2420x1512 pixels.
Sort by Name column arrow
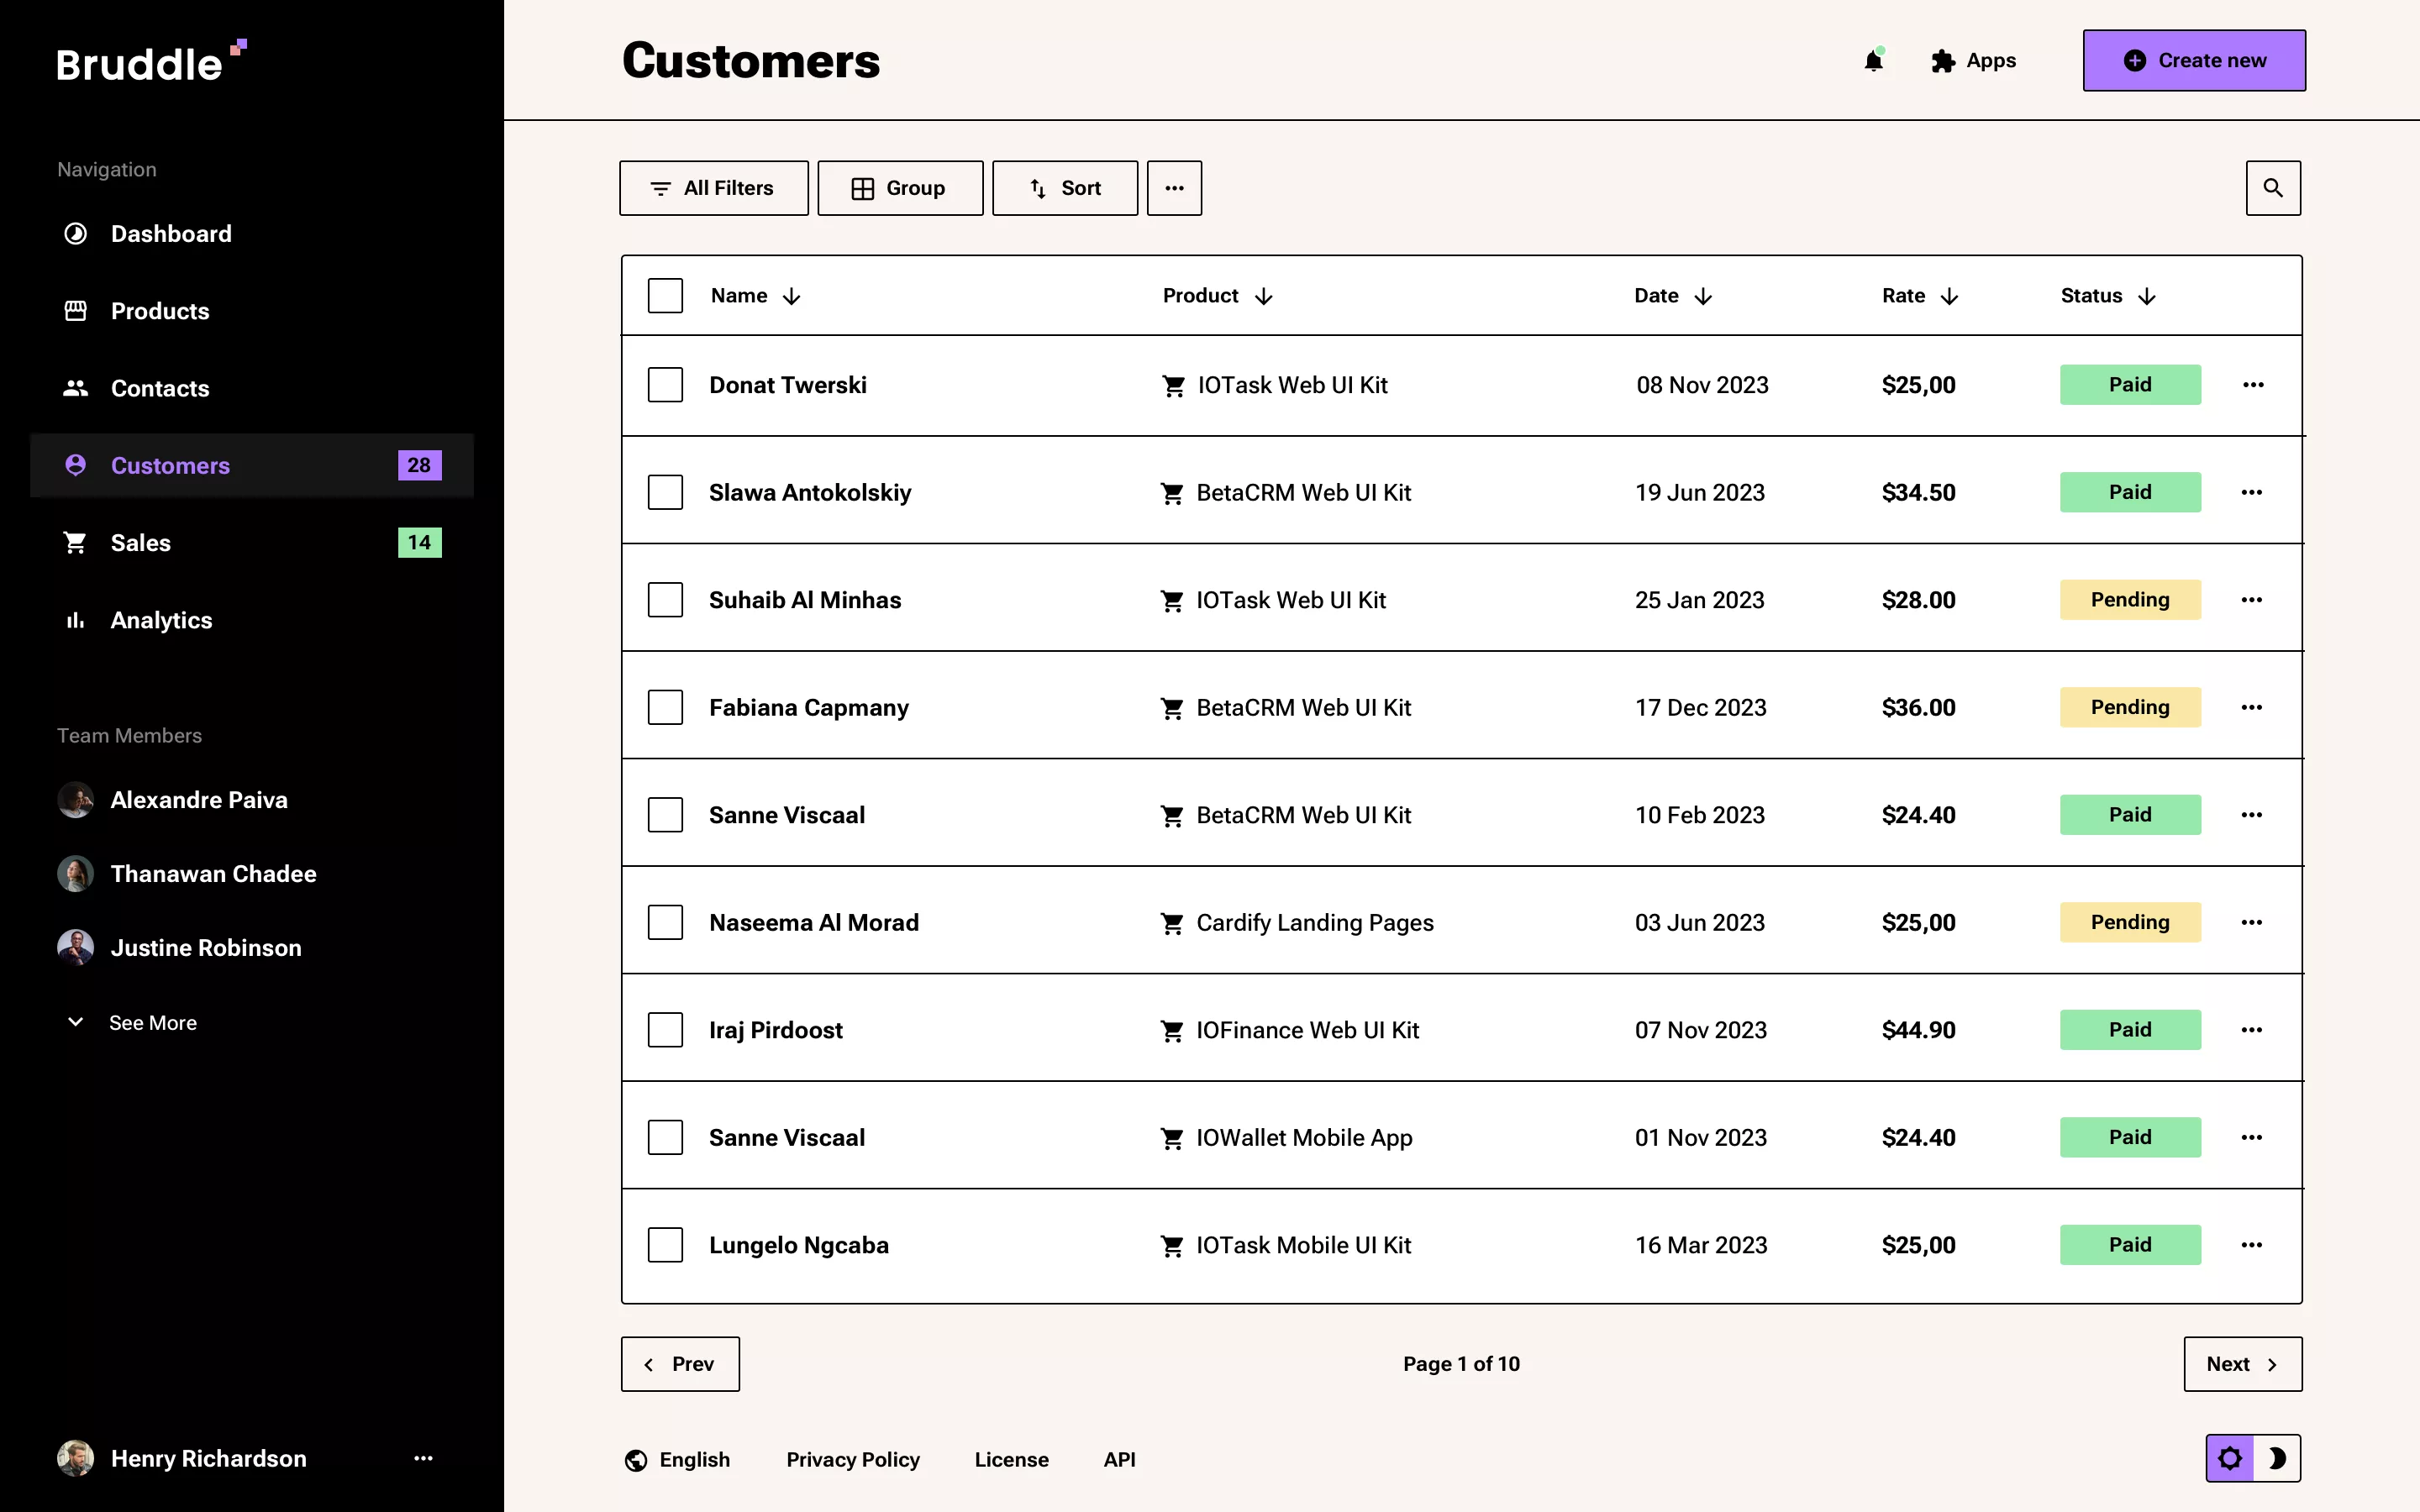tap(791, 297)
